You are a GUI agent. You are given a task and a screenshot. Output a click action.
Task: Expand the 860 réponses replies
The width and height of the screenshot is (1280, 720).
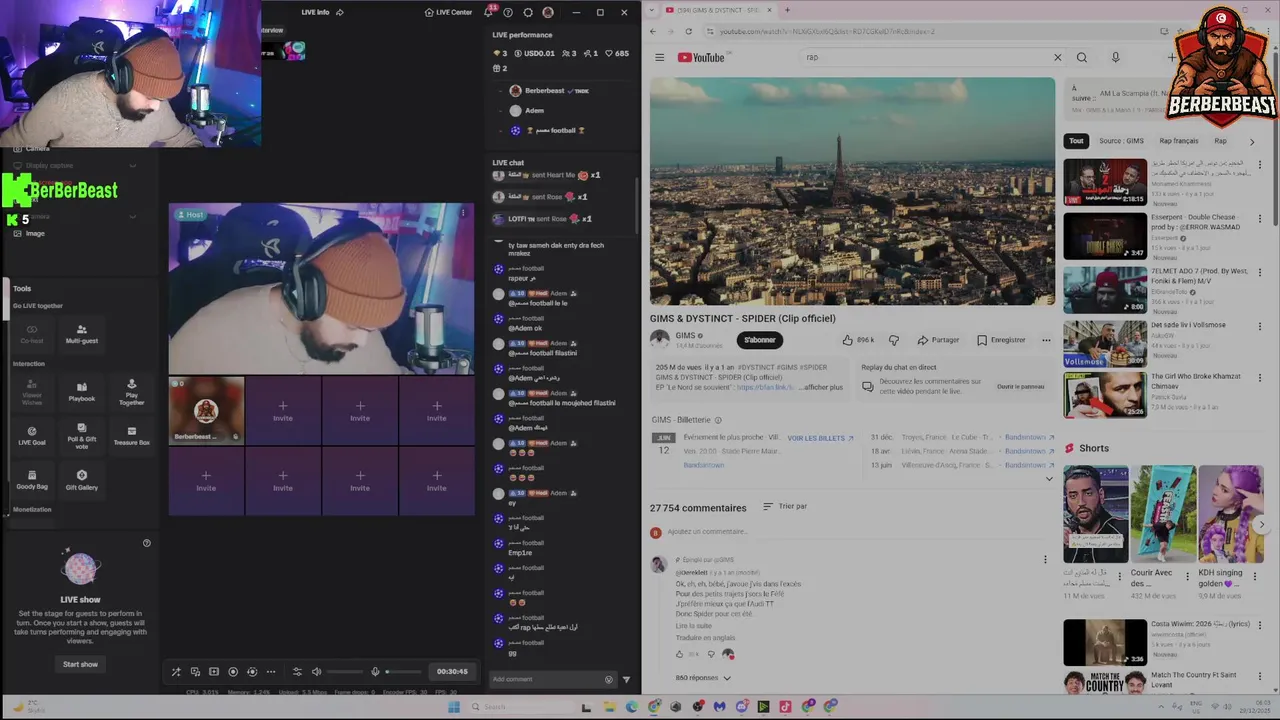703,678
